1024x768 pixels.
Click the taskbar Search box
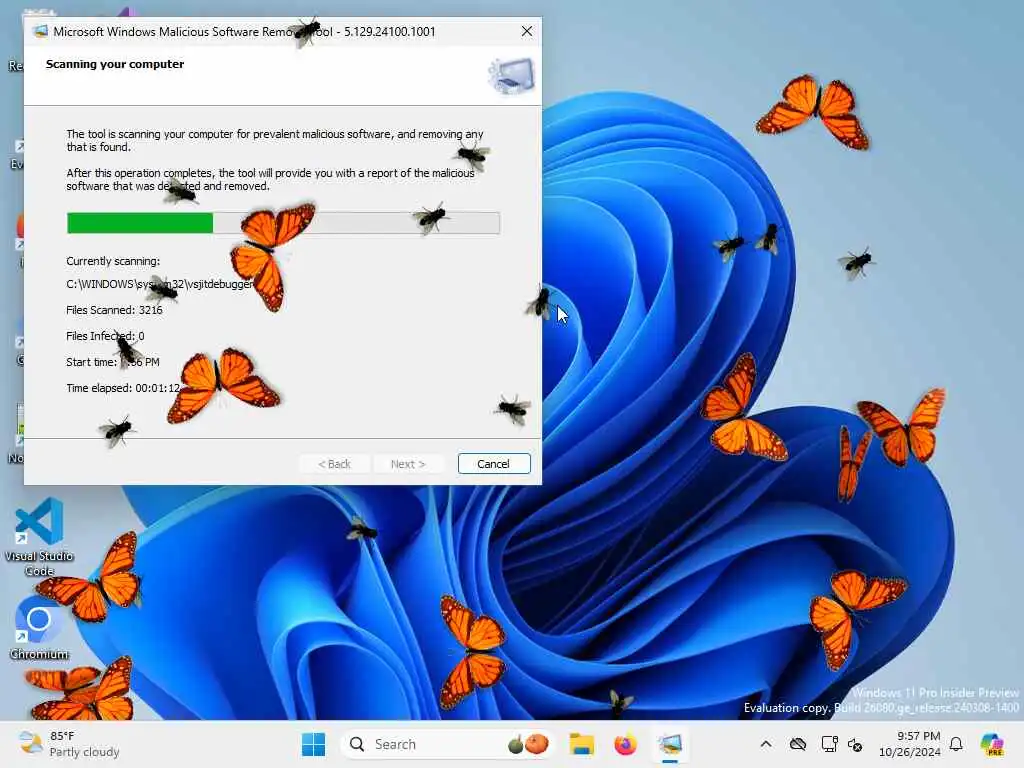click(449, 744)
